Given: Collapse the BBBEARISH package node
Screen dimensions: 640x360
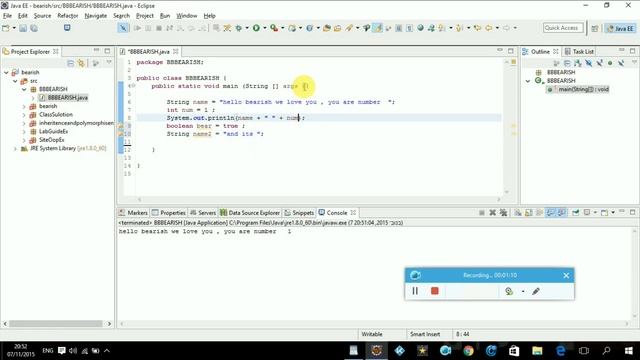Looking at the screenshot, I should coord(24,89).
